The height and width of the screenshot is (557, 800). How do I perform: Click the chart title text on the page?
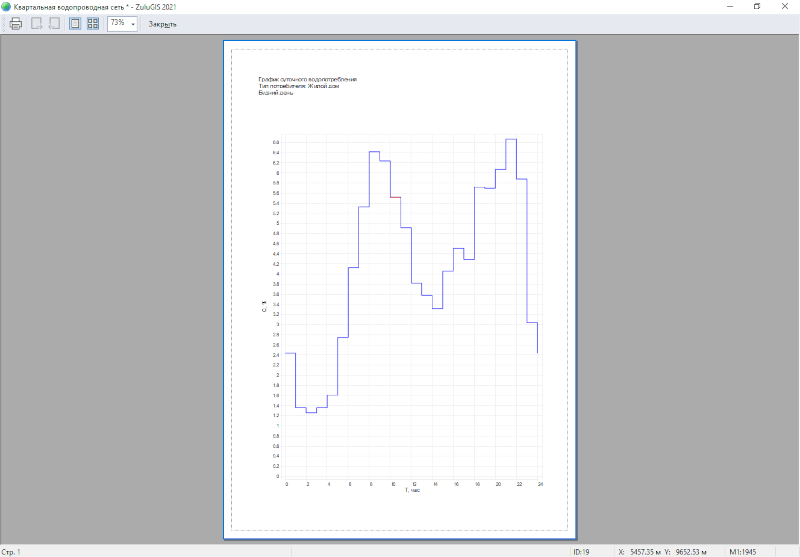[x=307, y=79]
